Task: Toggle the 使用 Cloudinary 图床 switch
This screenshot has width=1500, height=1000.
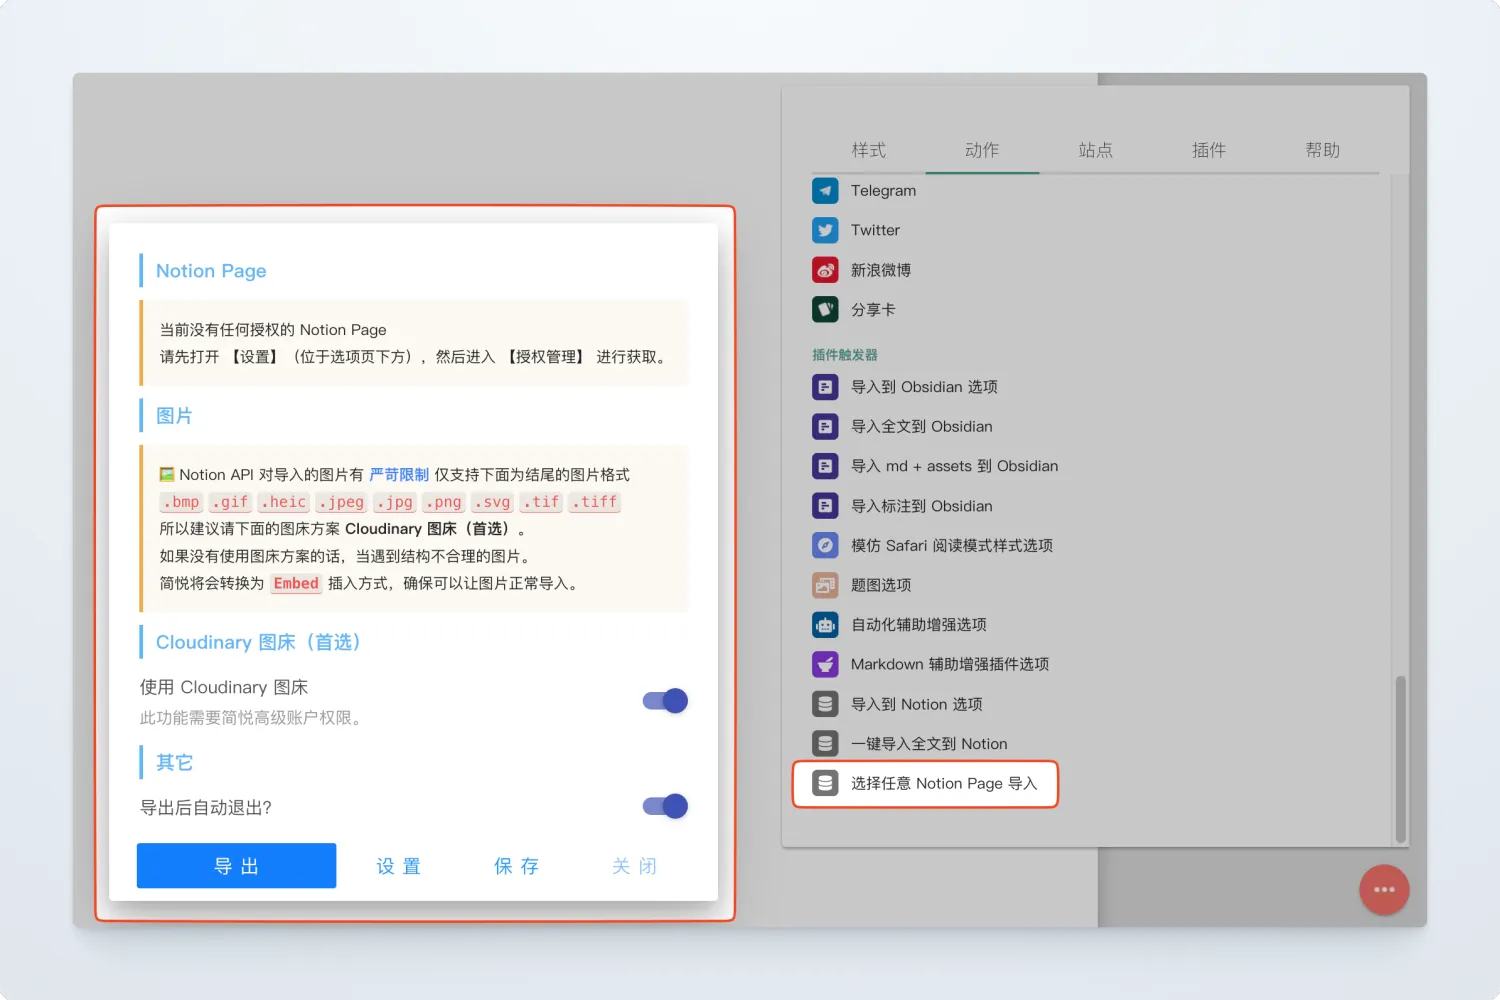Action: (x=665, y=701)
